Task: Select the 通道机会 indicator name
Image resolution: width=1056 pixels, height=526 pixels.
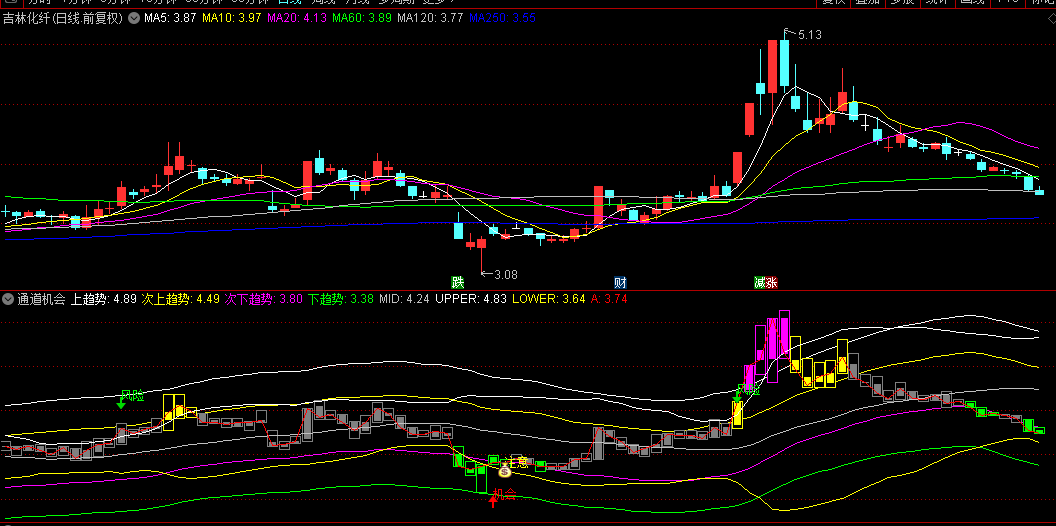Action: [x=42, y=299]
